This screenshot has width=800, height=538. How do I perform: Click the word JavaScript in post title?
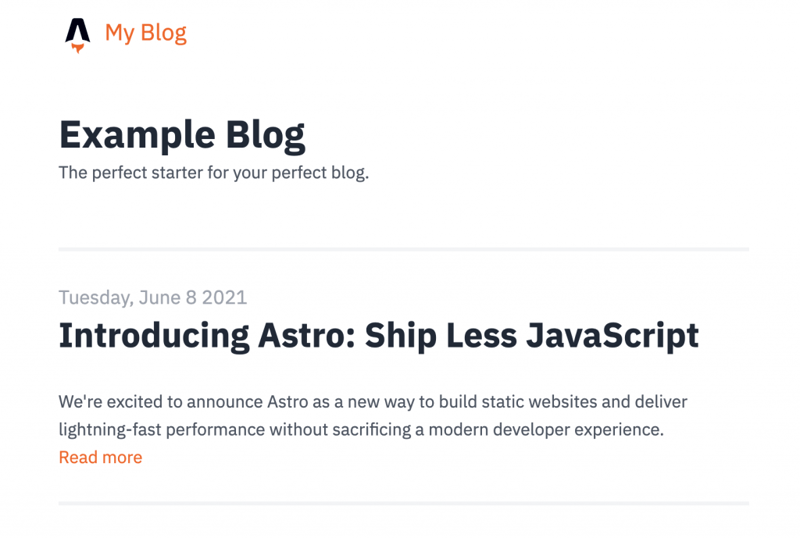pyautogui.click(x=612, y=335)
